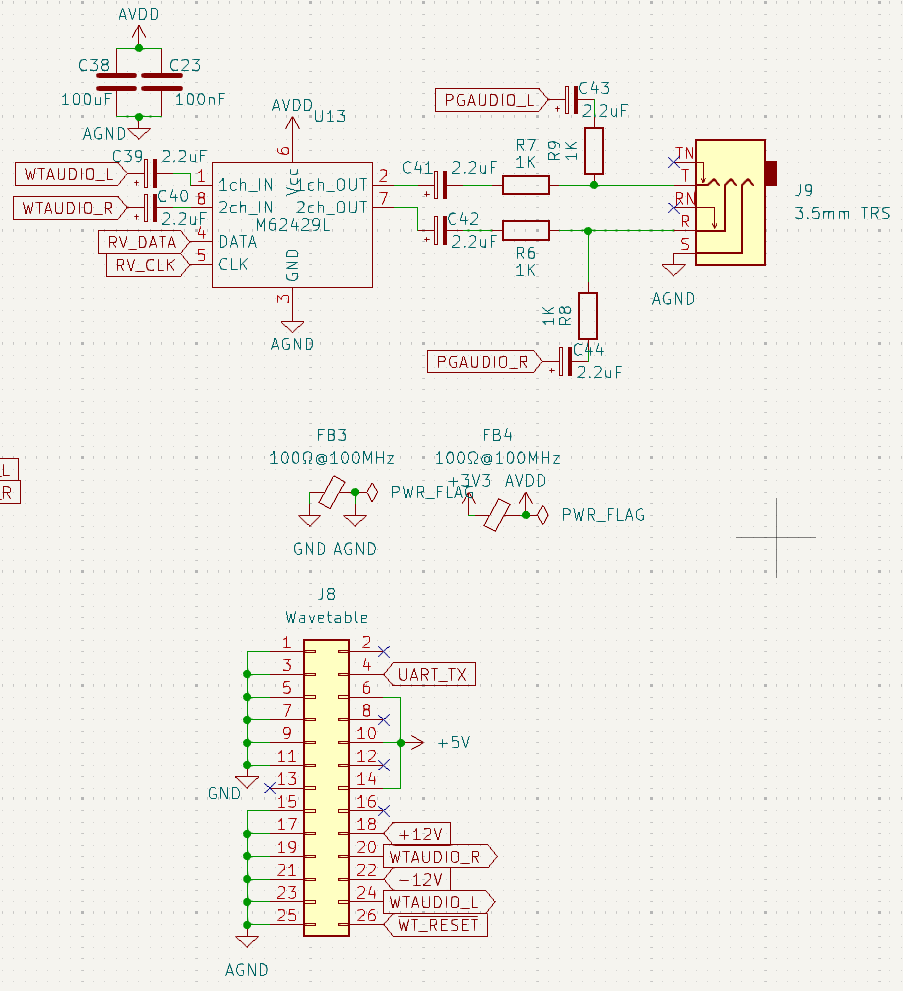Click the '100uF' value of C38
Image resolution: width=903 pixels, height=991 pixels.
[86, 99]
